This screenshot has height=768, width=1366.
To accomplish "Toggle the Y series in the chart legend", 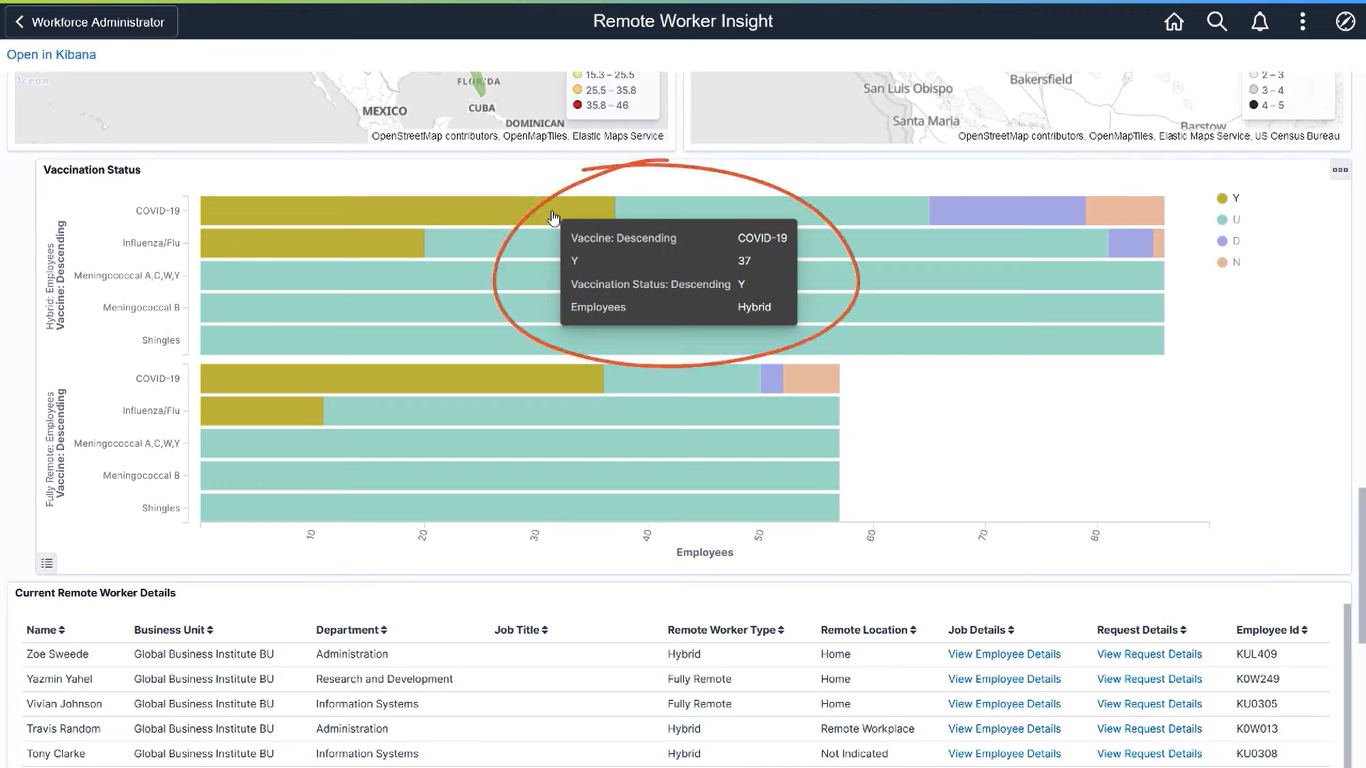I will (1225, 198).
